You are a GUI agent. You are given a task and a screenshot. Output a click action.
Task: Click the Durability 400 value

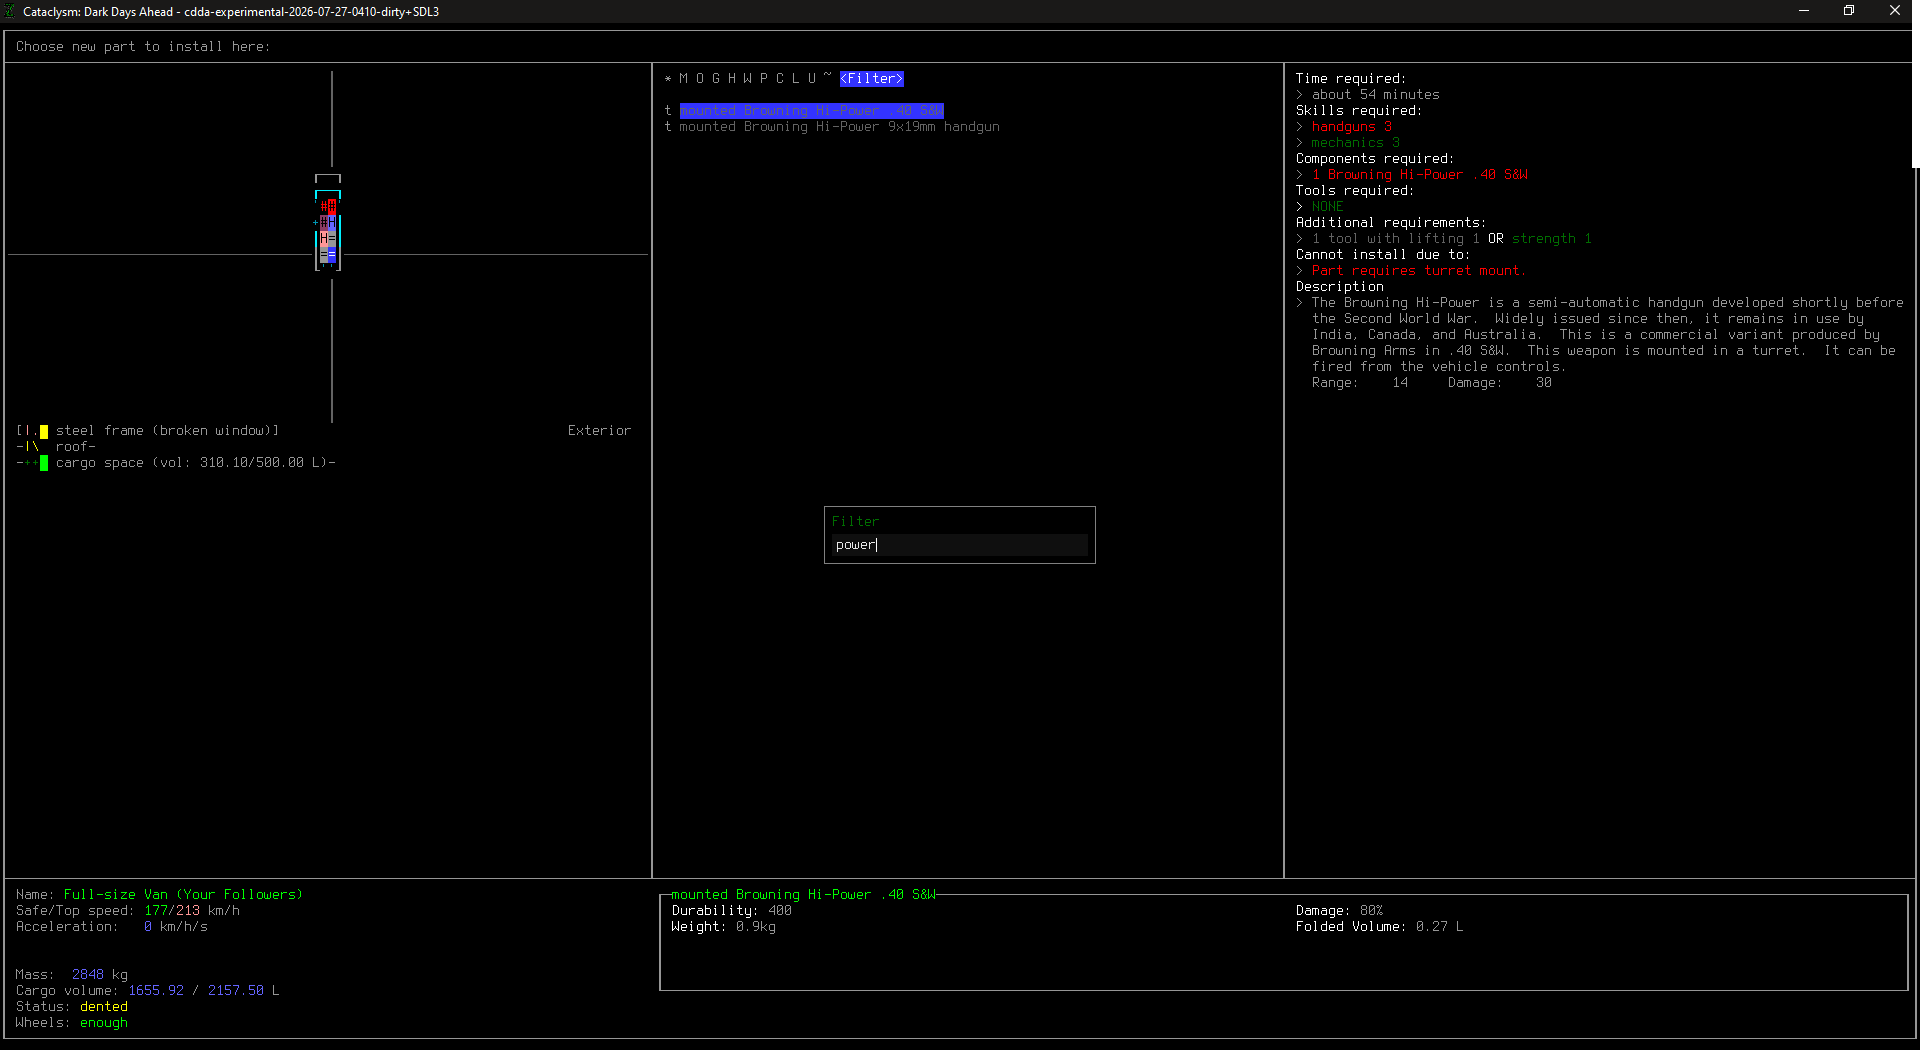[780, 911]
